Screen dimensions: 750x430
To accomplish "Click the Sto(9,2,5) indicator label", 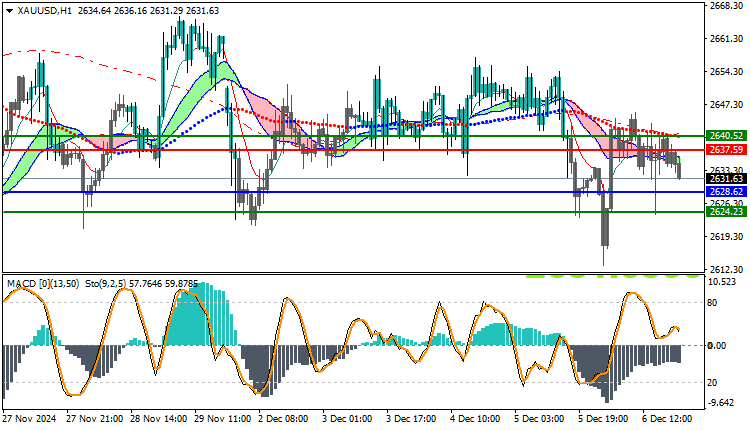I will coord(106,284).
